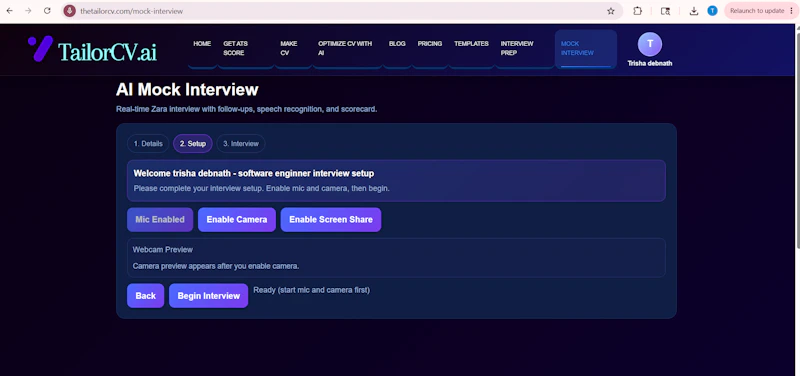
Task: Open the Chrome profile avatar
Action: pyautogui.click(x=712, y=11)
